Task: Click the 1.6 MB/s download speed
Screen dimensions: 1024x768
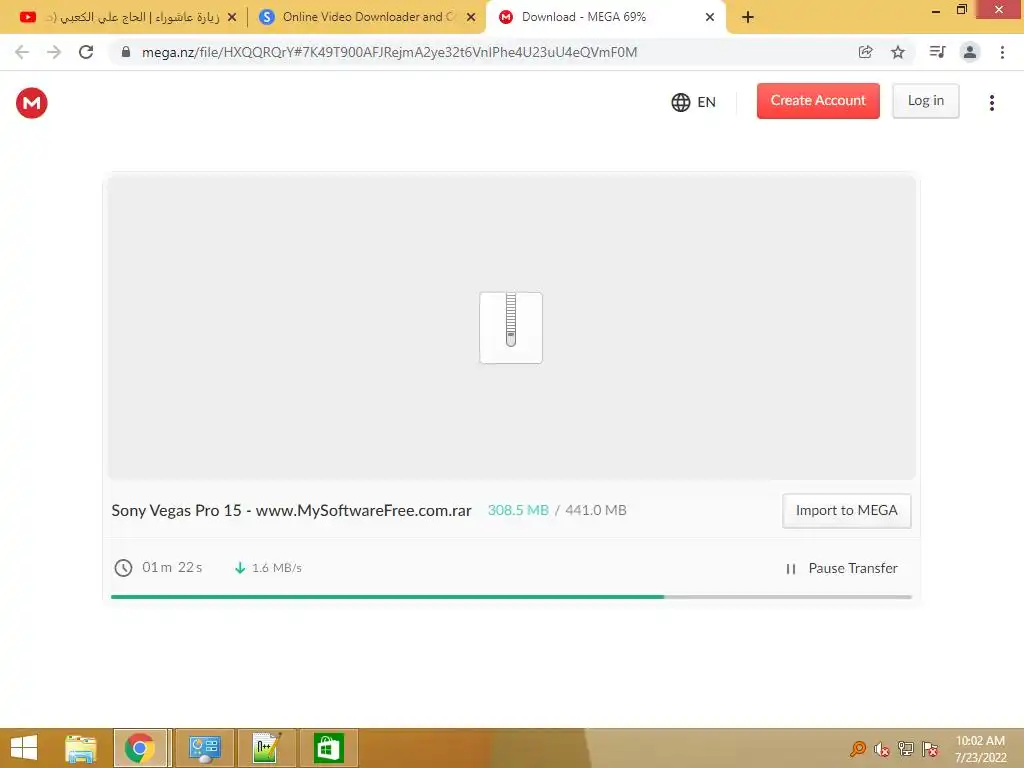Action: click(x=277, y=568)
